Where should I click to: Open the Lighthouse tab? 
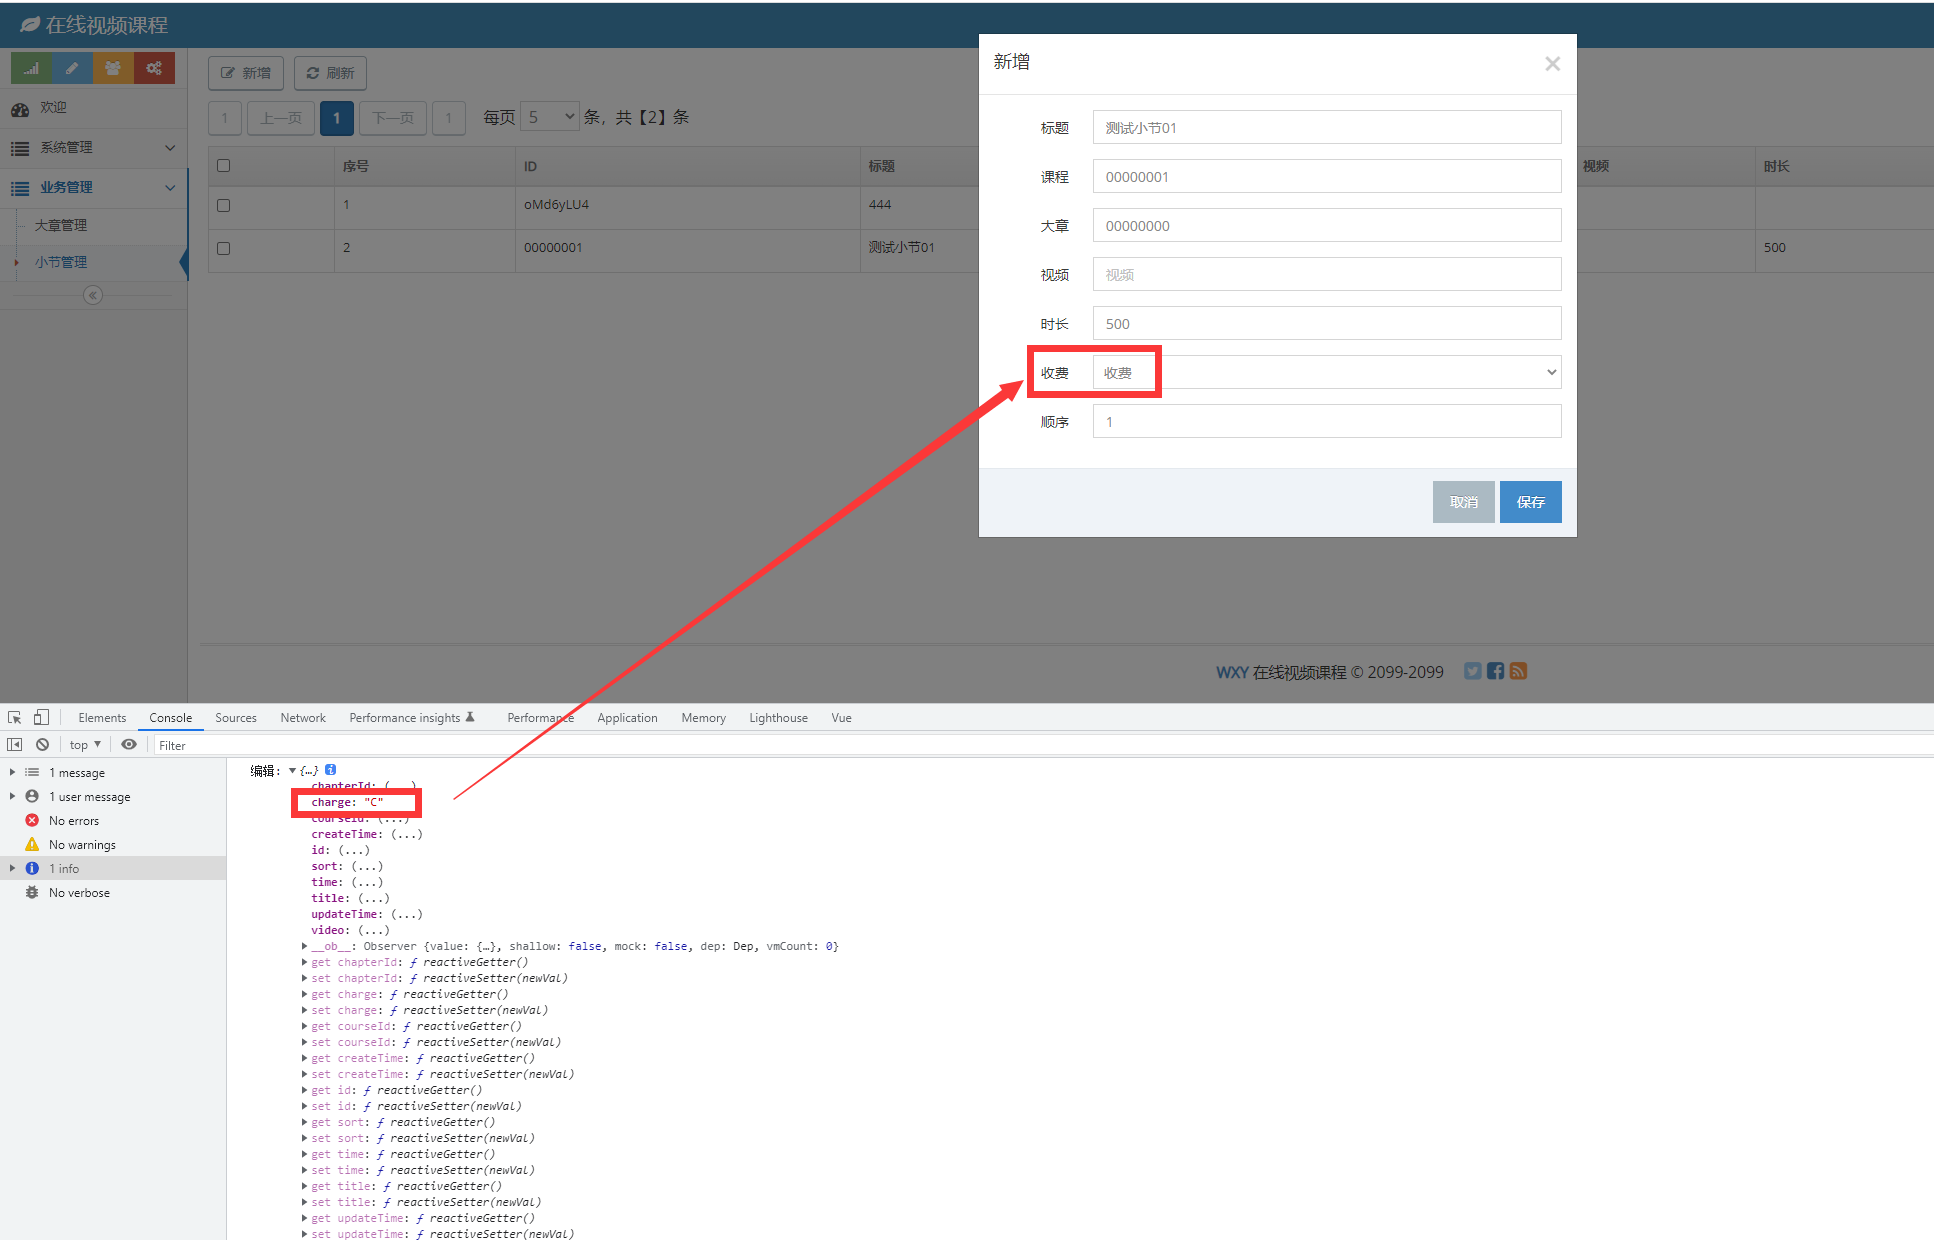coord(778,718)
